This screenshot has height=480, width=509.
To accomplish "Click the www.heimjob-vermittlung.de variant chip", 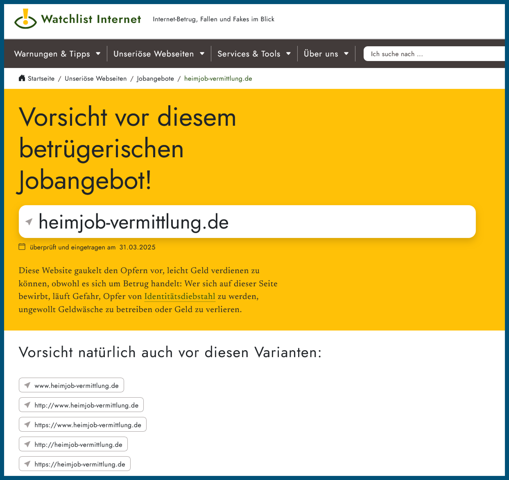I will tap(71, 385).
